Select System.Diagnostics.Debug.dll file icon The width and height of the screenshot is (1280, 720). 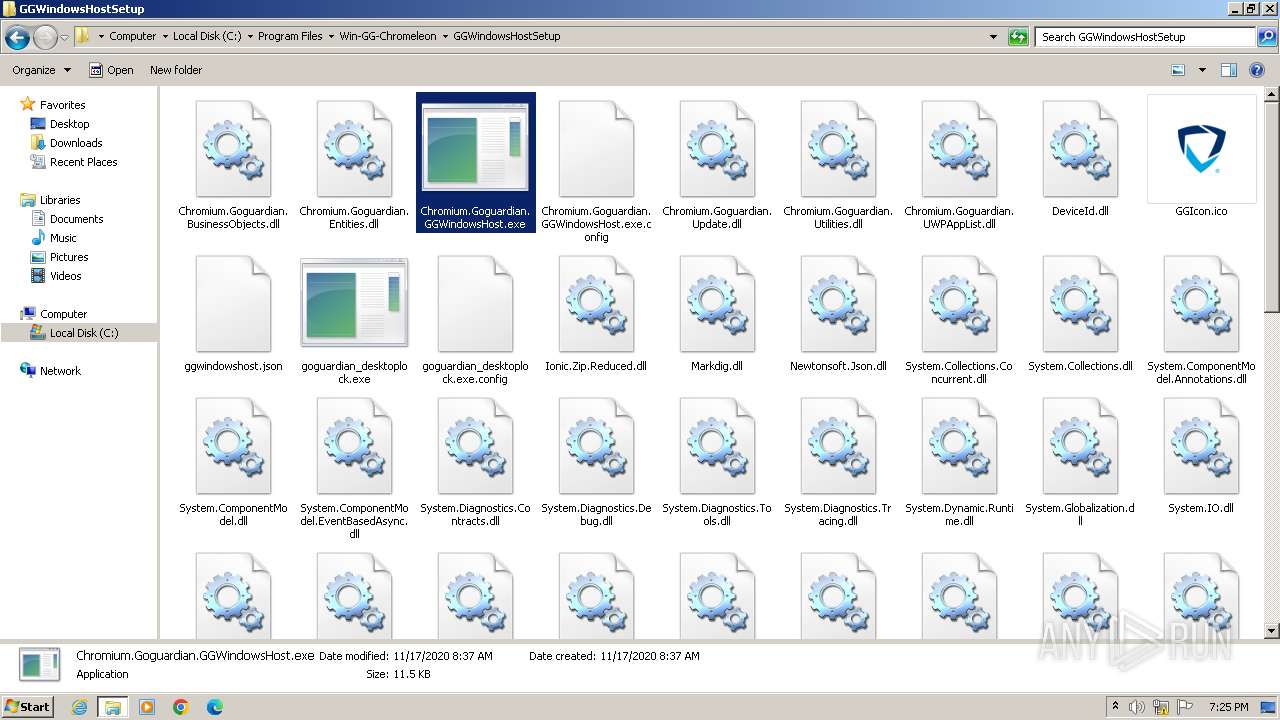coord(596,446)
